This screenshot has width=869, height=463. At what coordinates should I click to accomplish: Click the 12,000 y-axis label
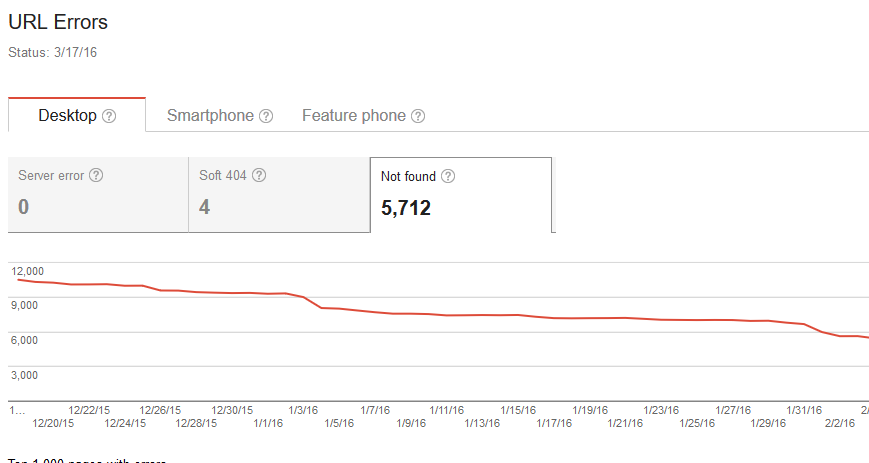click(29, 271)
